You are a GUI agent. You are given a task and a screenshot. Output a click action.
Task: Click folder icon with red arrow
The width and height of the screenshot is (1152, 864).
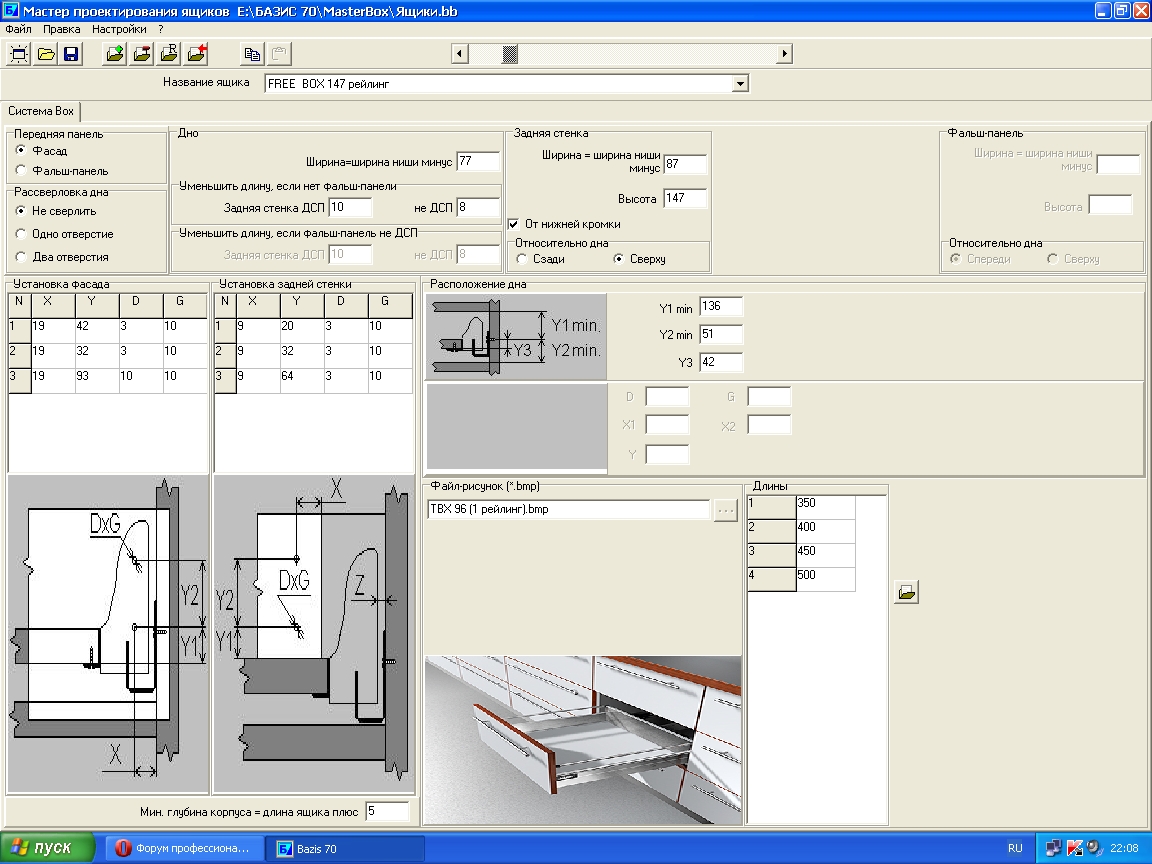click(197, 54)
